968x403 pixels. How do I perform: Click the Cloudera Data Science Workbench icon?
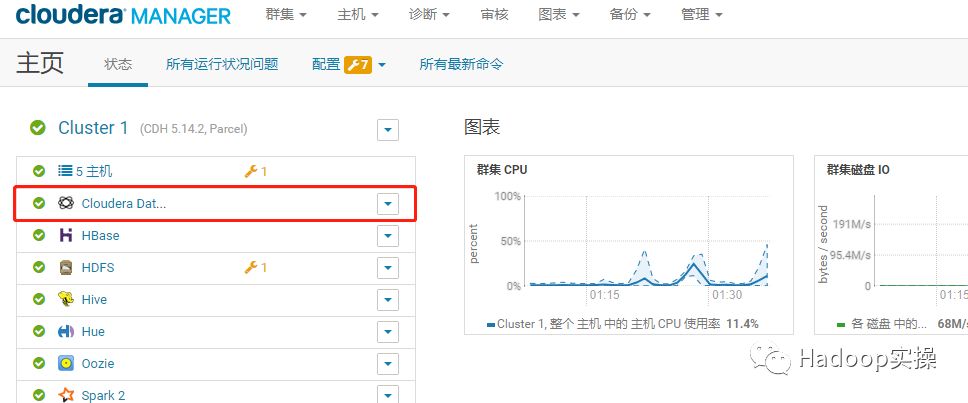click(66, 203)
